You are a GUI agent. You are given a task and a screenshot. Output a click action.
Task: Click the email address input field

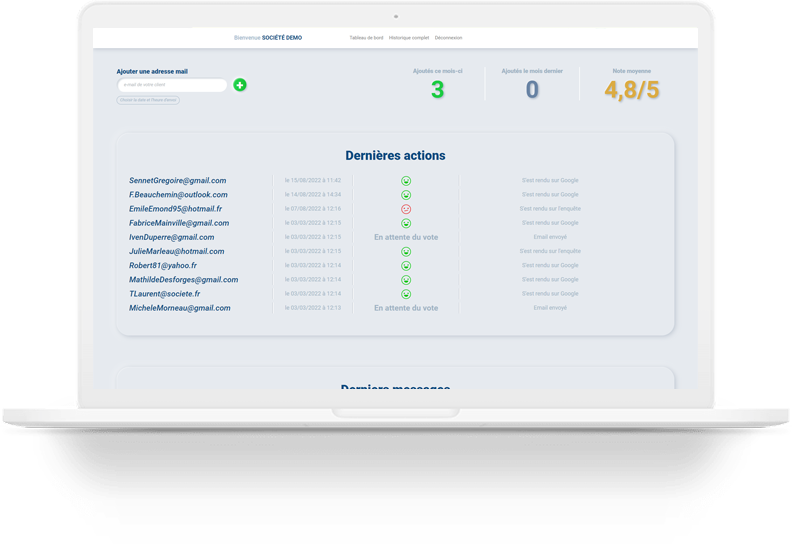pos(172,85)
